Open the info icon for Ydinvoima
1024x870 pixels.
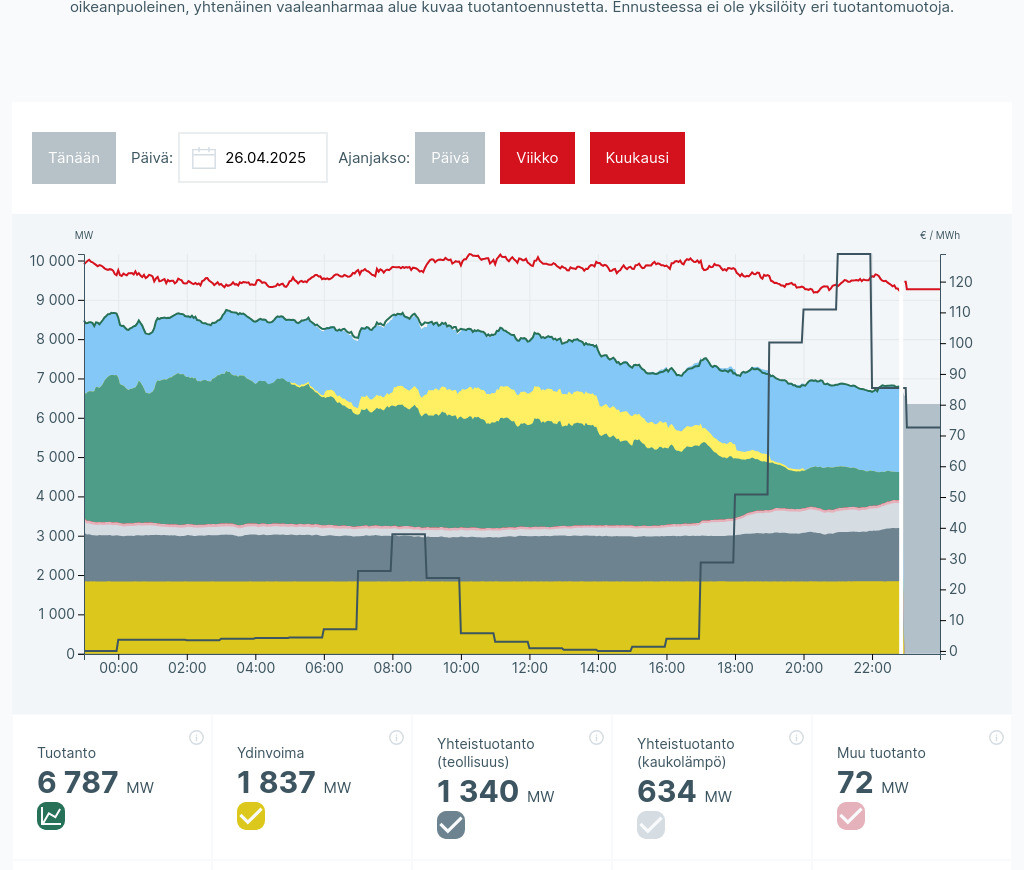(396, 738)
